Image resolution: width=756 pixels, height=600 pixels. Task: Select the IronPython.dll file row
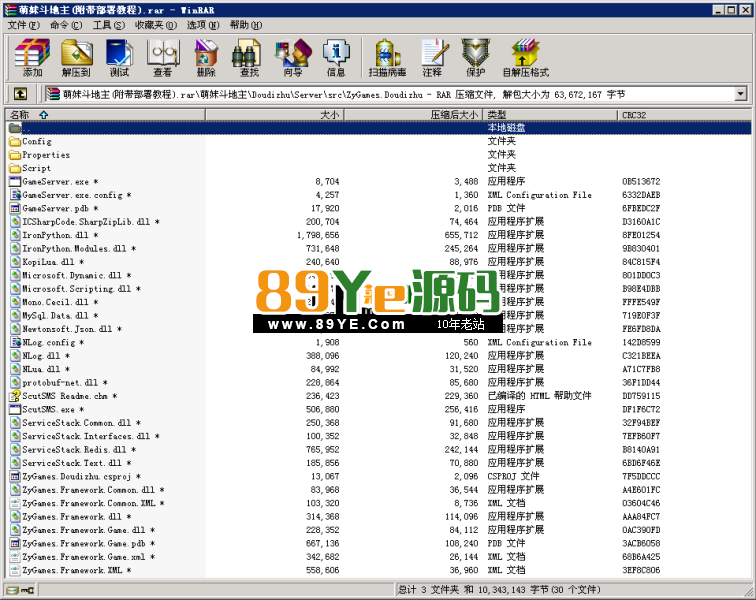coord(378,235)
